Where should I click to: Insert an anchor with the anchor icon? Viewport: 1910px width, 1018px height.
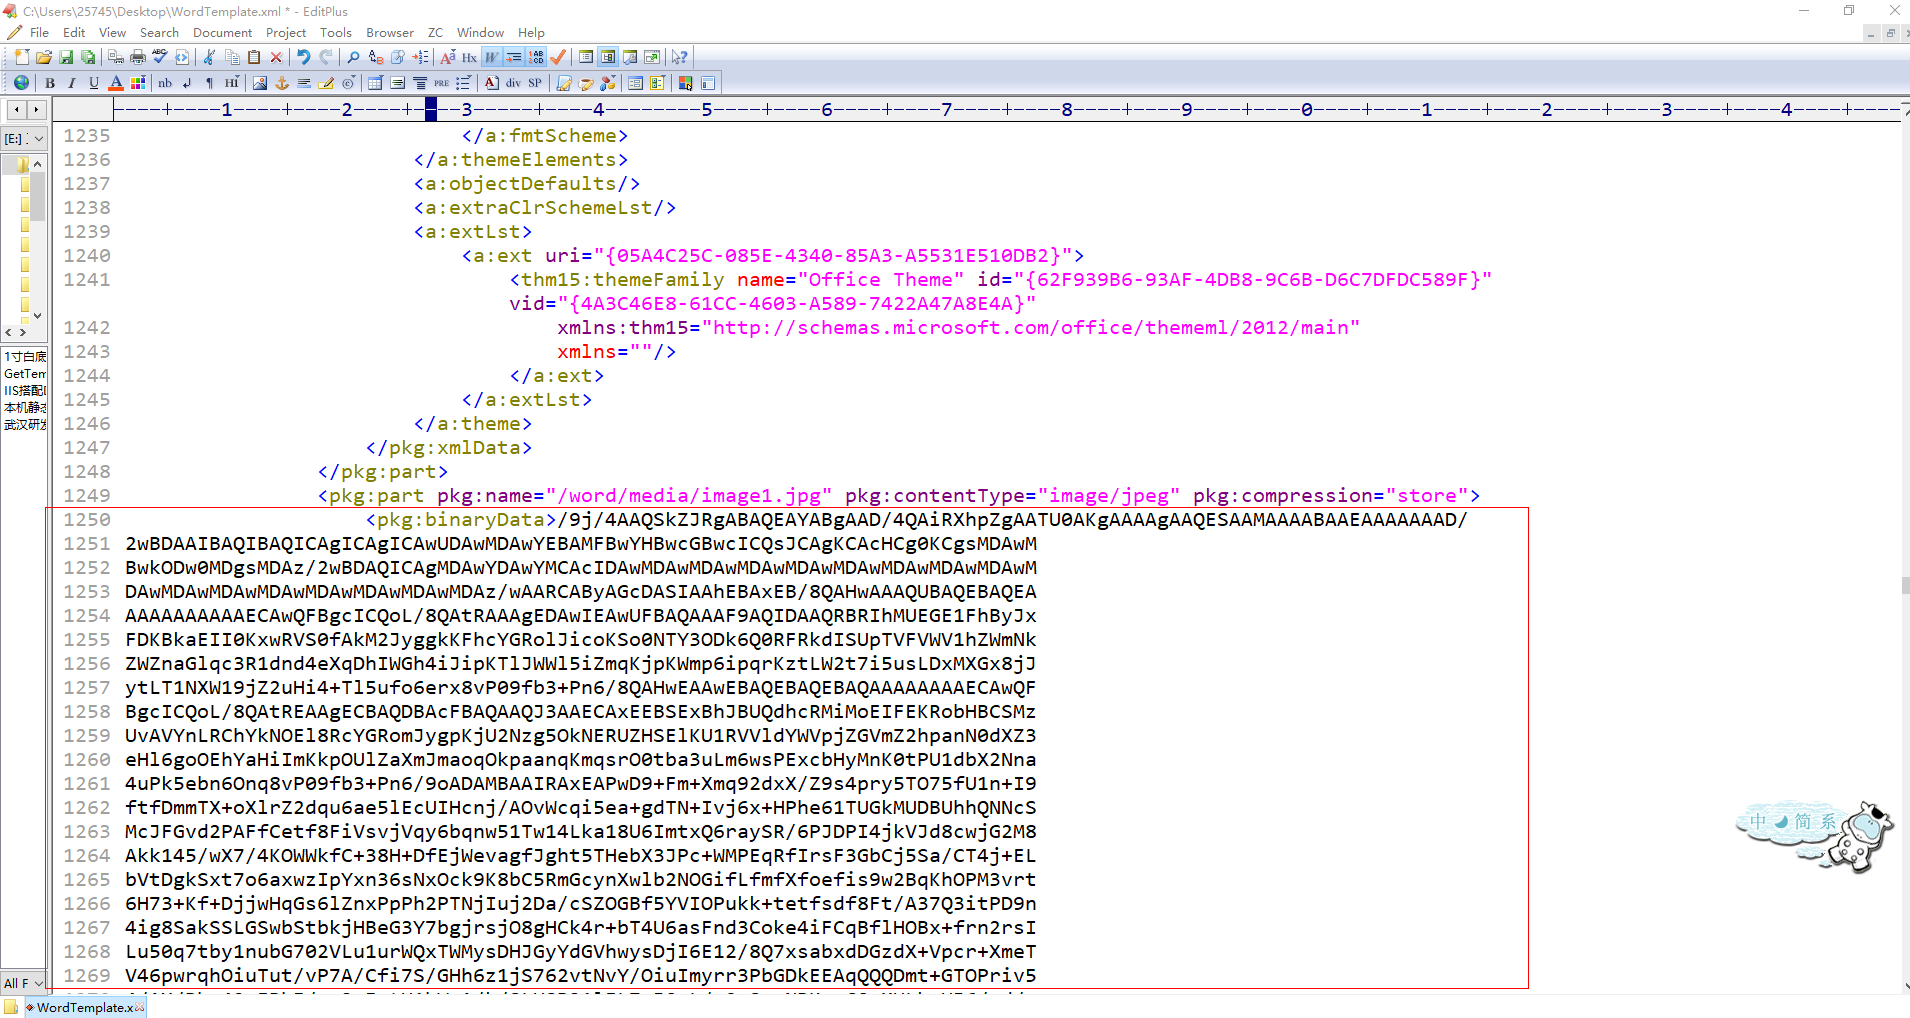(x=282, y=83)
